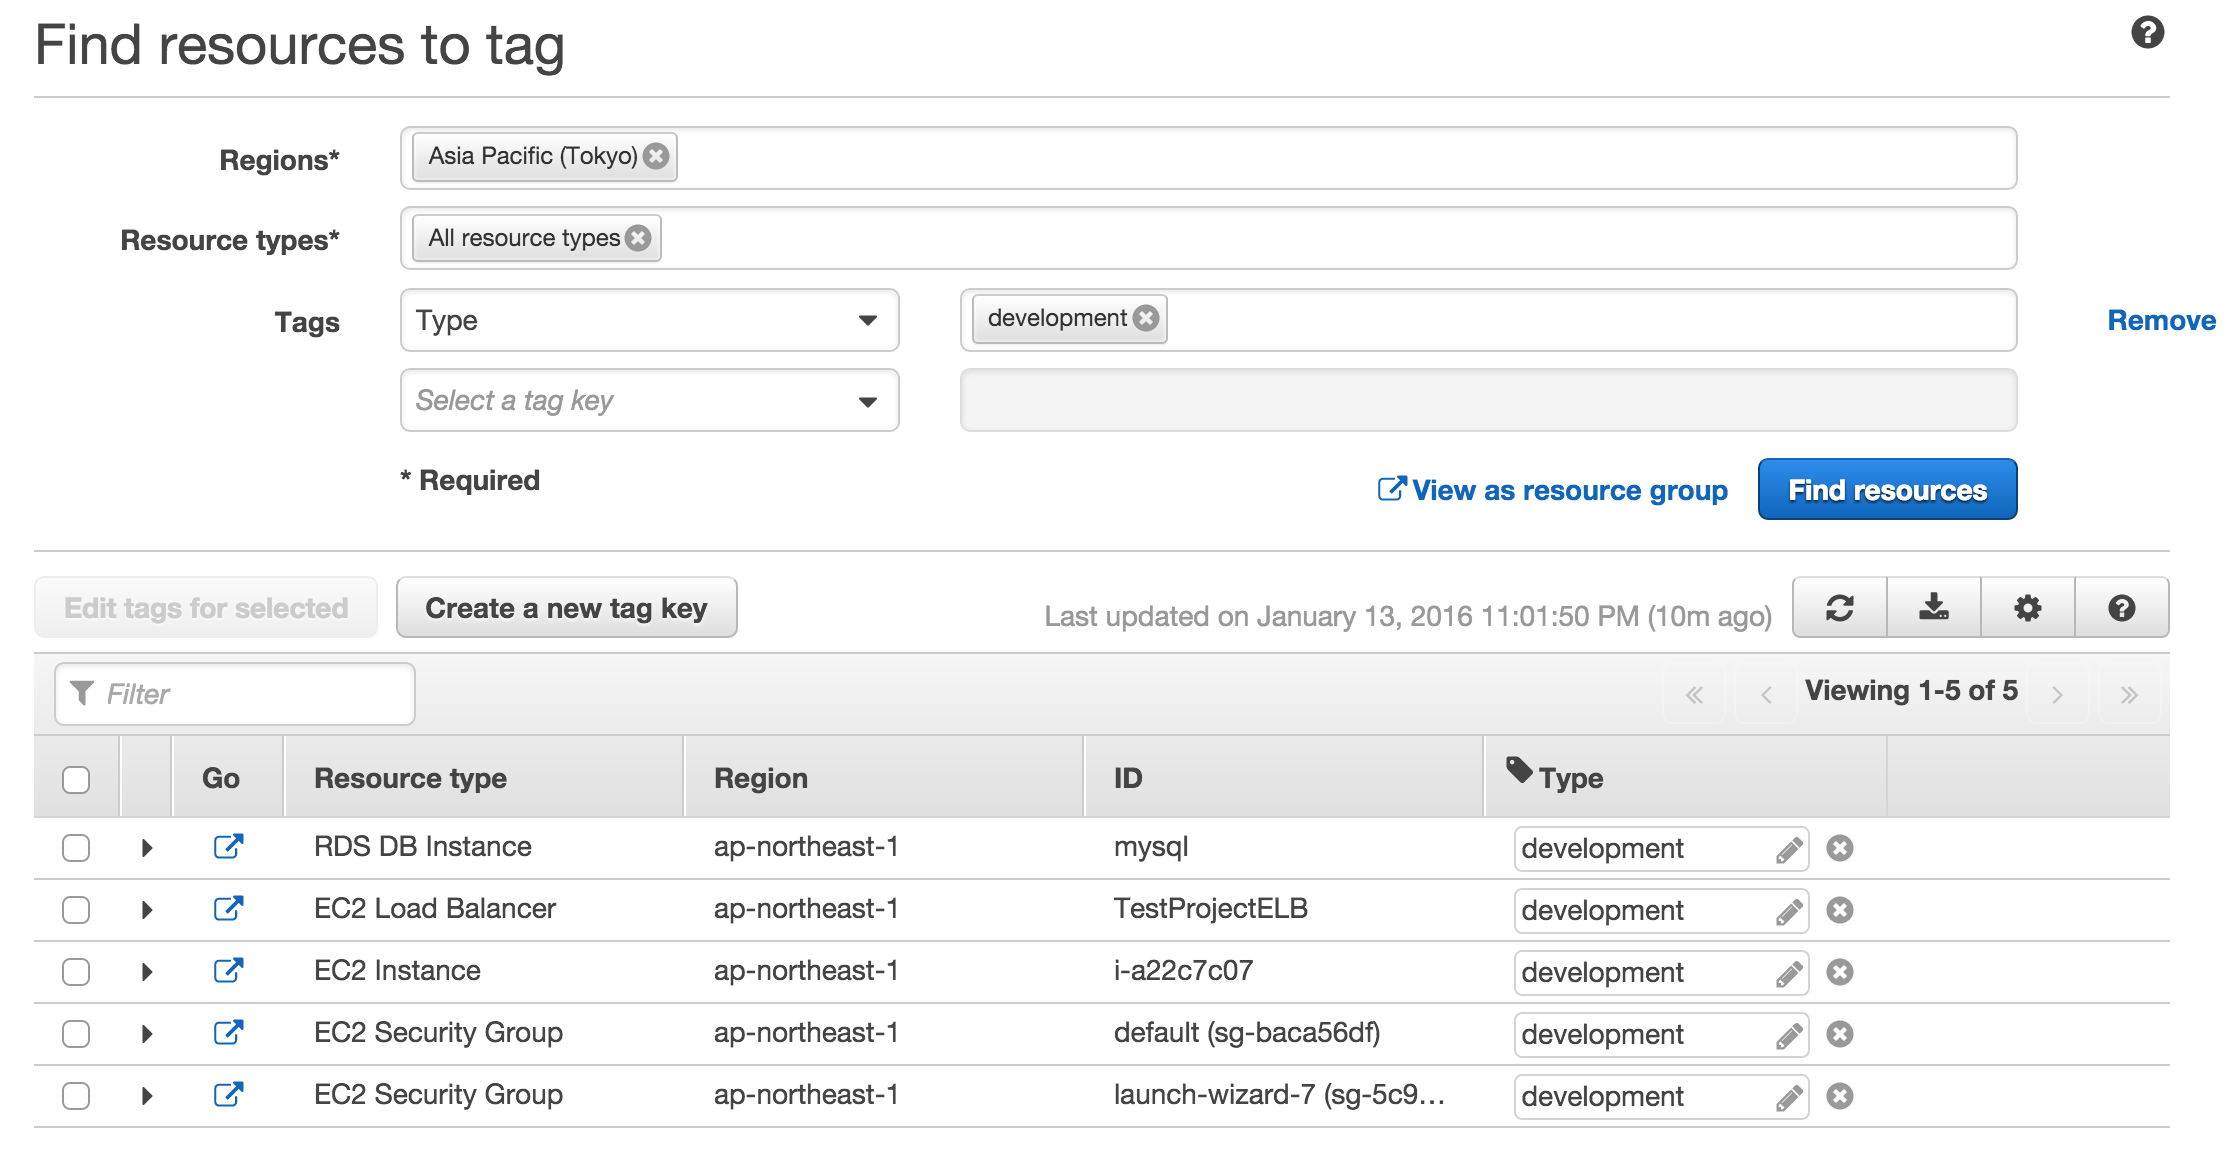Image resolution: width=2228 pixels, height=1174 pixels.
Task: Open the table settings gear
Action: [x=2028, y=607]
